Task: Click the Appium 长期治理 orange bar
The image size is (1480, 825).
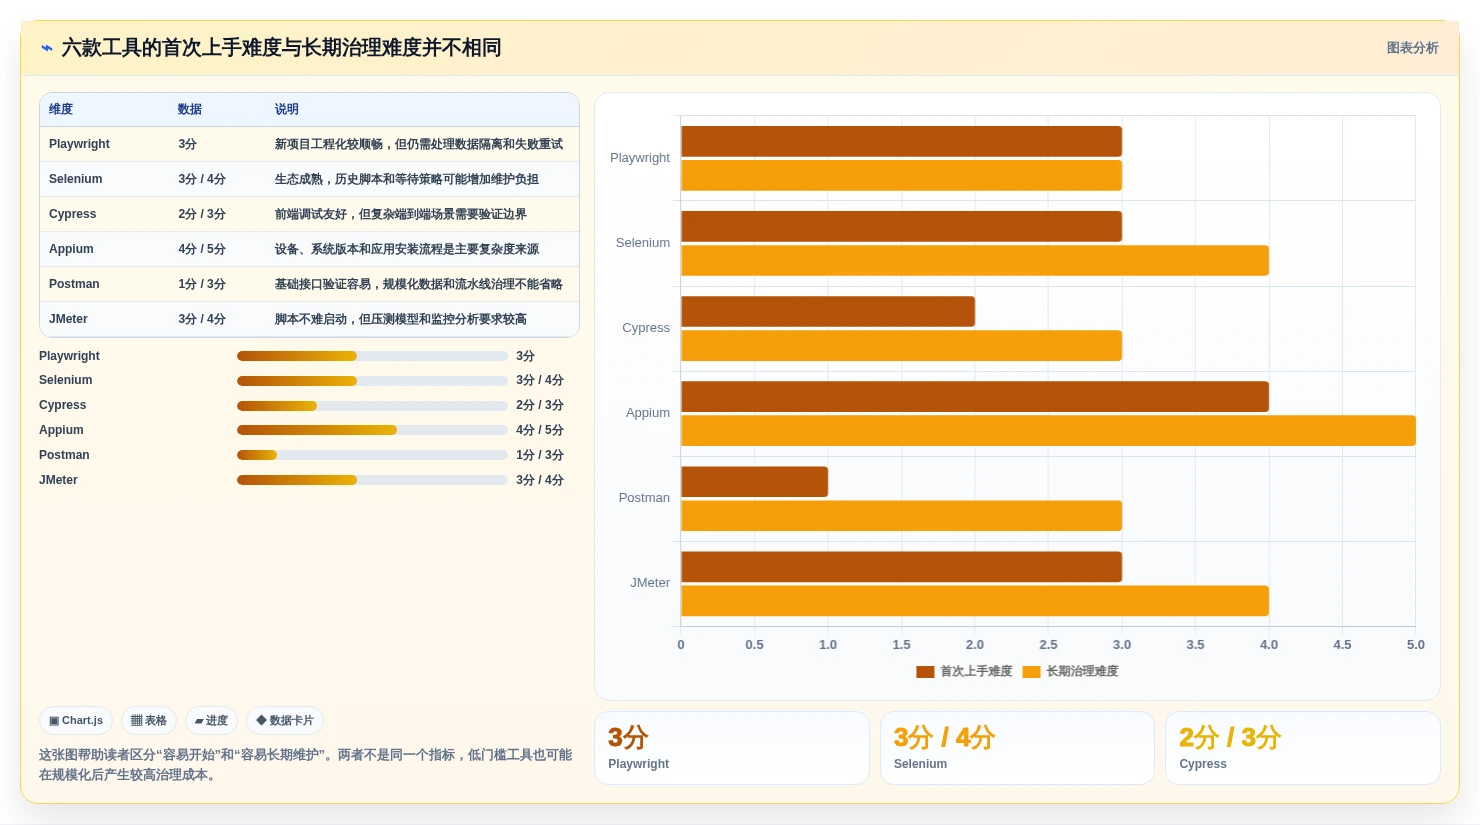Action: [x=1048, y=430]
